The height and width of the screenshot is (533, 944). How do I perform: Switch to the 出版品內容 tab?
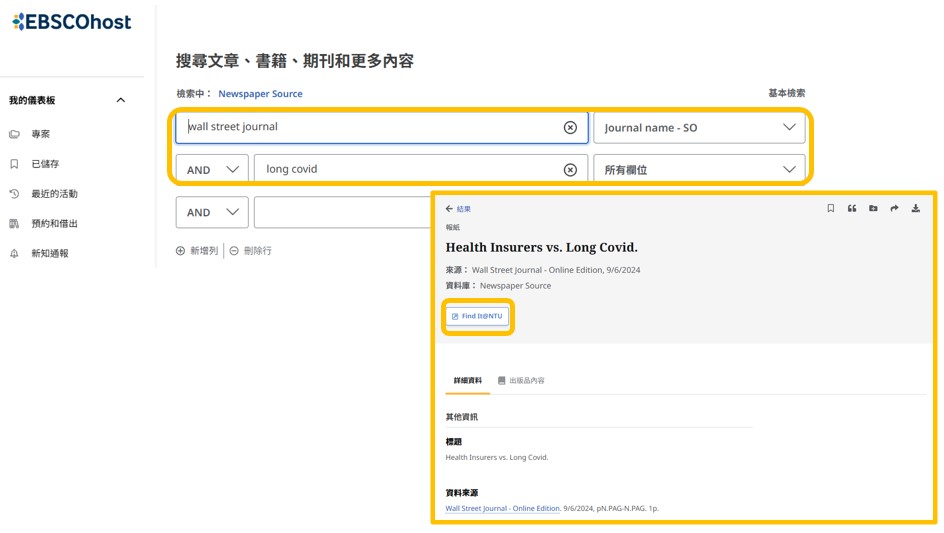pyautogui.click(x=521, y=381)
